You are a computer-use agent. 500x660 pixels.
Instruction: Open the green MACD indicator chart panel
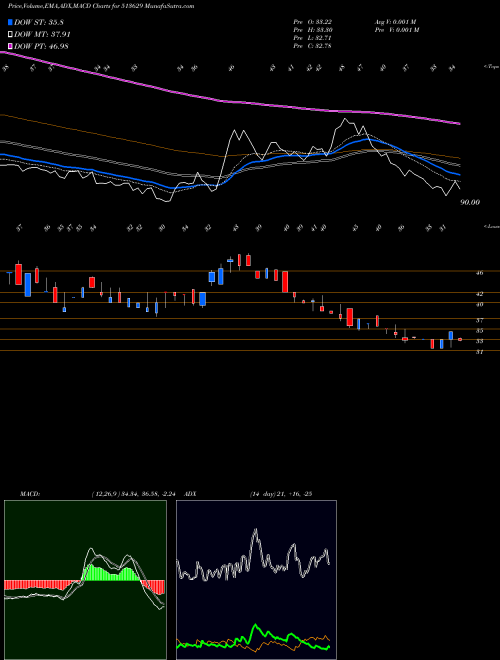click(85, 580)
